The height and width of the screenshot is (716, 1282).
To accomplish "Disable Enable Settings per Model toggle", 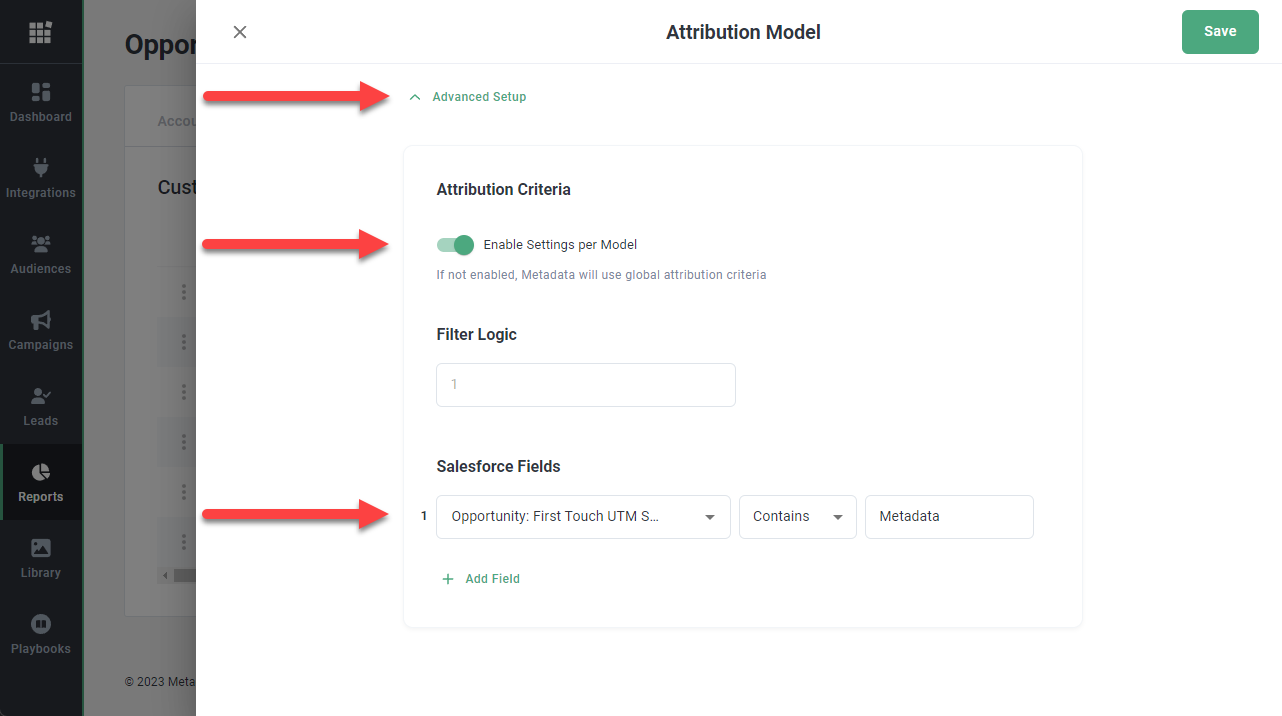I will pos(455,245).
